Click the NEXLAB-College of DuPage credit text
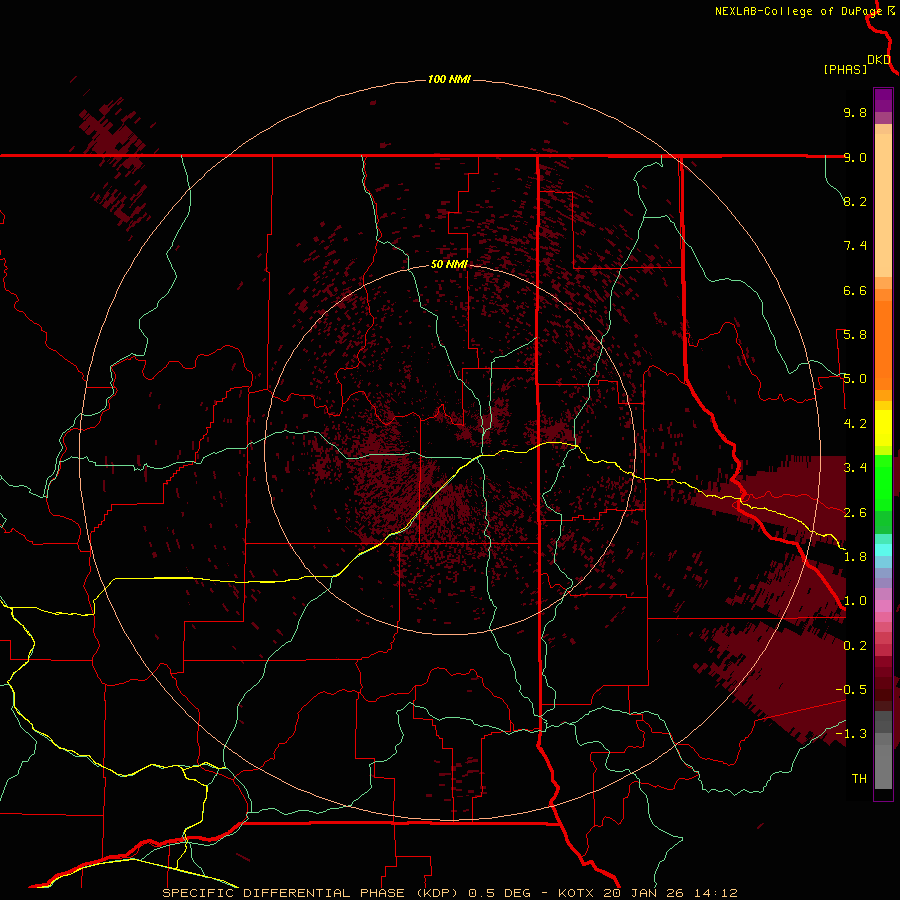900x900 pixels. point(799,11)
